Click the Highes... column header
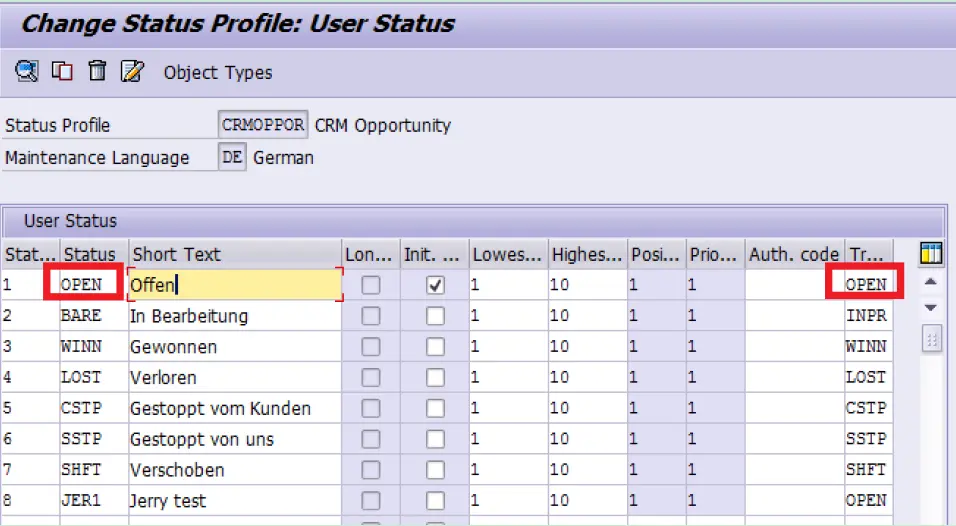This screenshot has height=526, width=956. pos(587,254)
